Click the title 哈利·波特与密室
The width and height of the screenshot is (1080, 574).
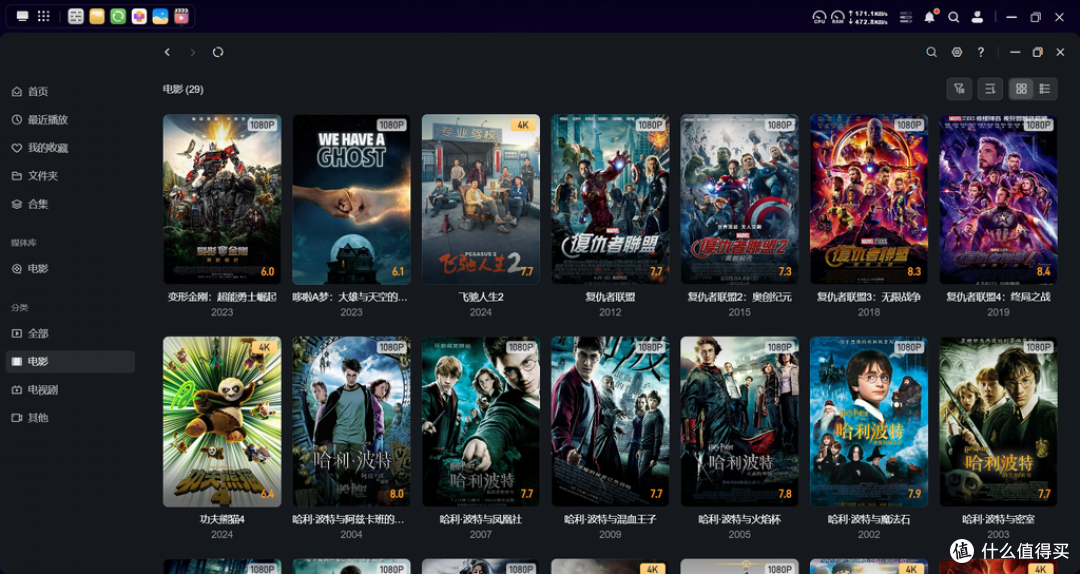point(998,520)
